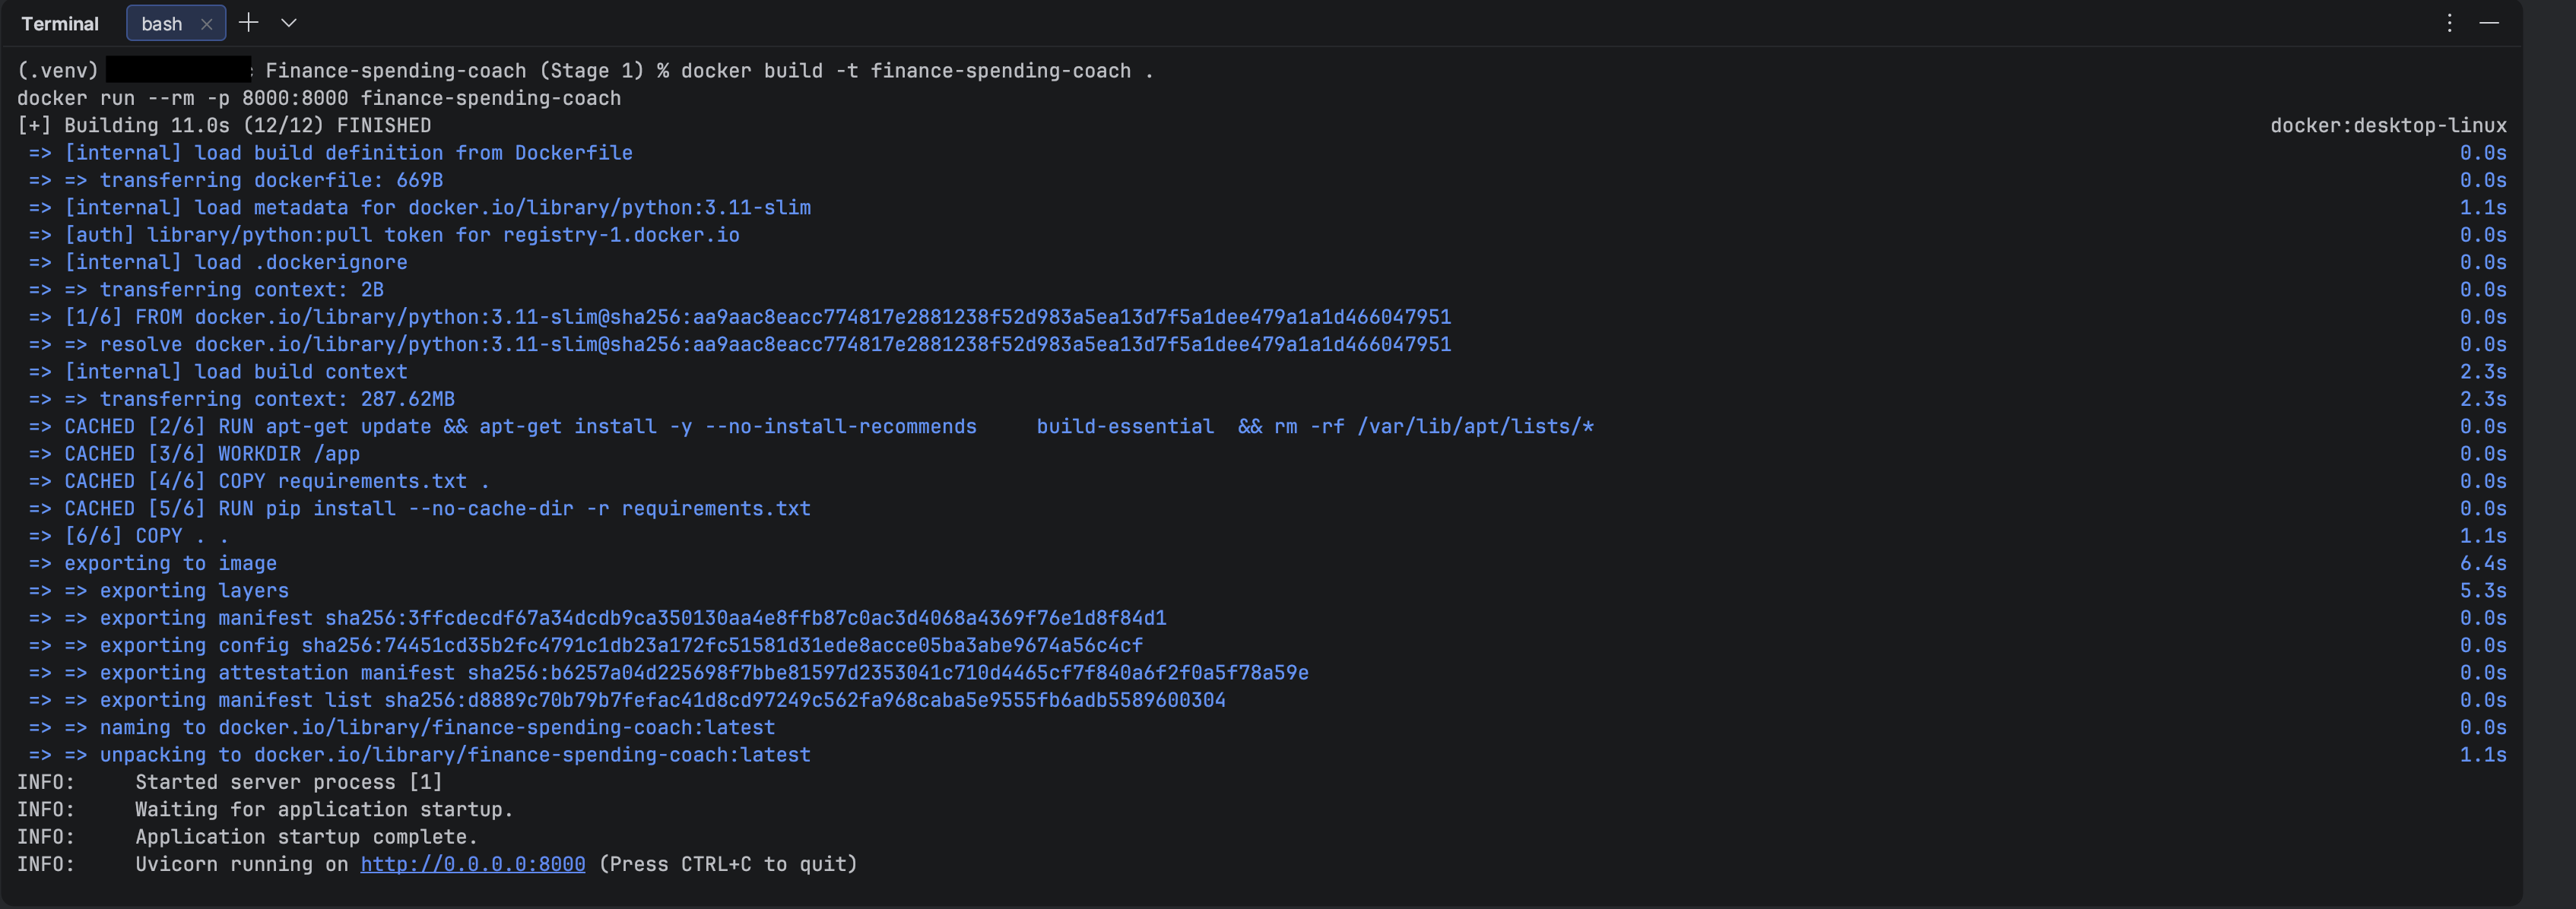Open a new terminal tab with plus
2576x909 pixels.
249,23
